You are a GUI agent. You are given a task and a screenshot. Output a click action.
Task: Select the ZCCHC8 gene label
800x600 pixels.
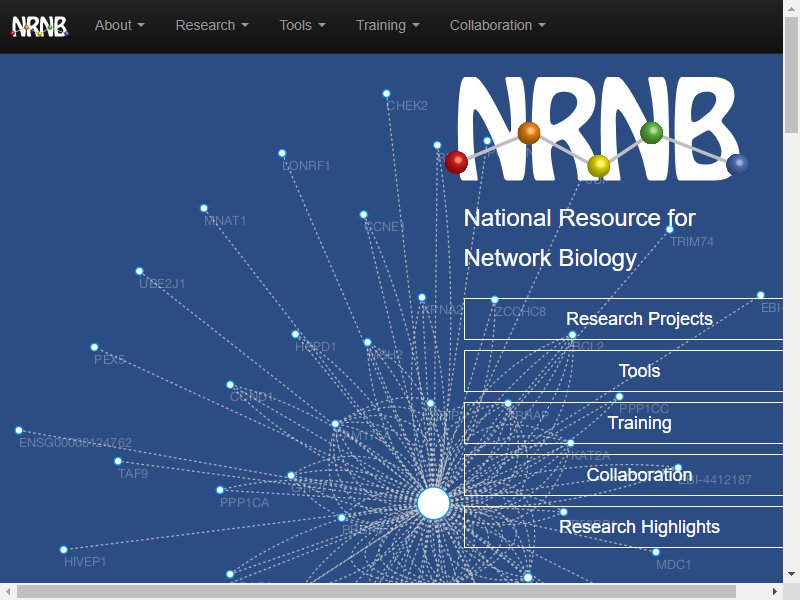[x=520, y=312]
